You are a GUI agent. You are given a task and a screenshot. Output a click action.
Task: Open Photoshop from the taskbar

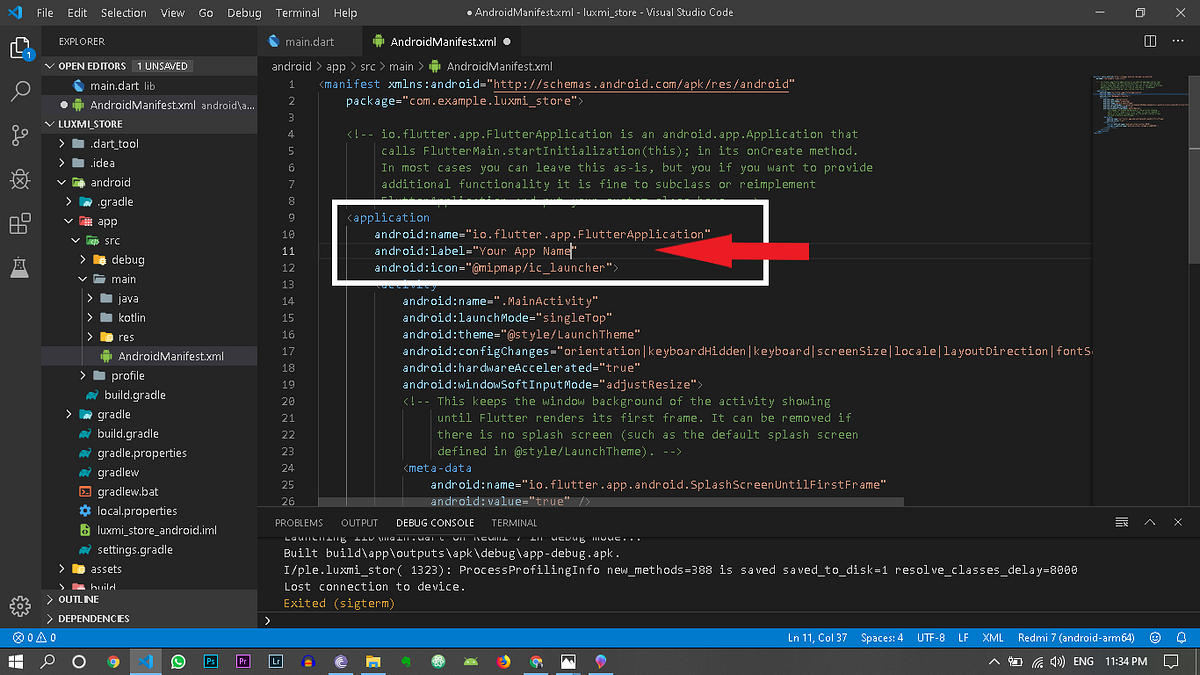[209, 661]
